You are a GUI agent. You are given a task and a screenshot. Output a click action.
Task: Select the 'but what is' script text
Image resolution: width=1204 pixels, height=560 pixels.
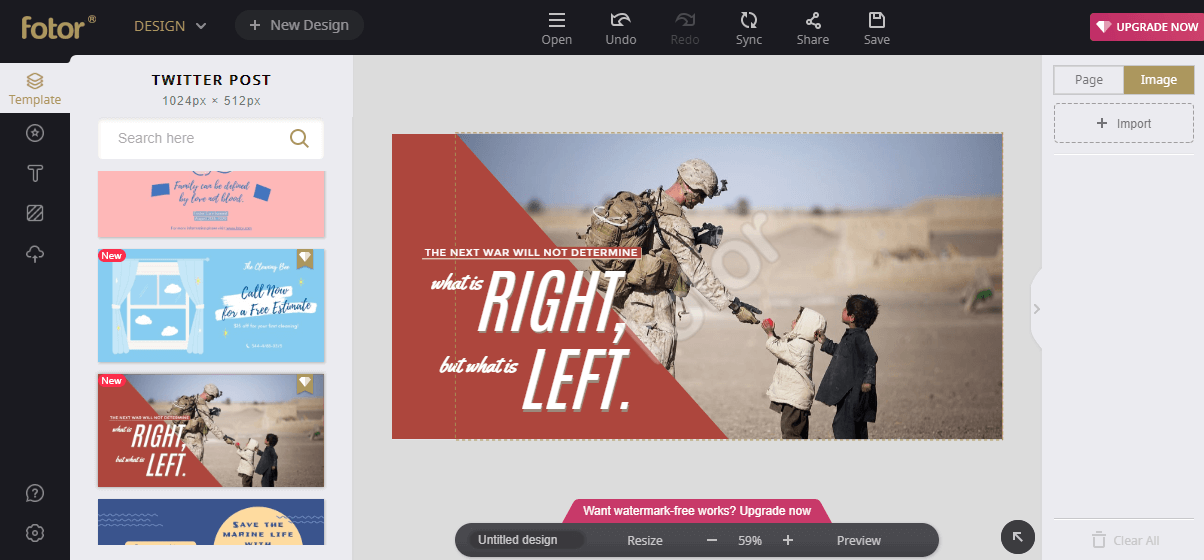478,366
